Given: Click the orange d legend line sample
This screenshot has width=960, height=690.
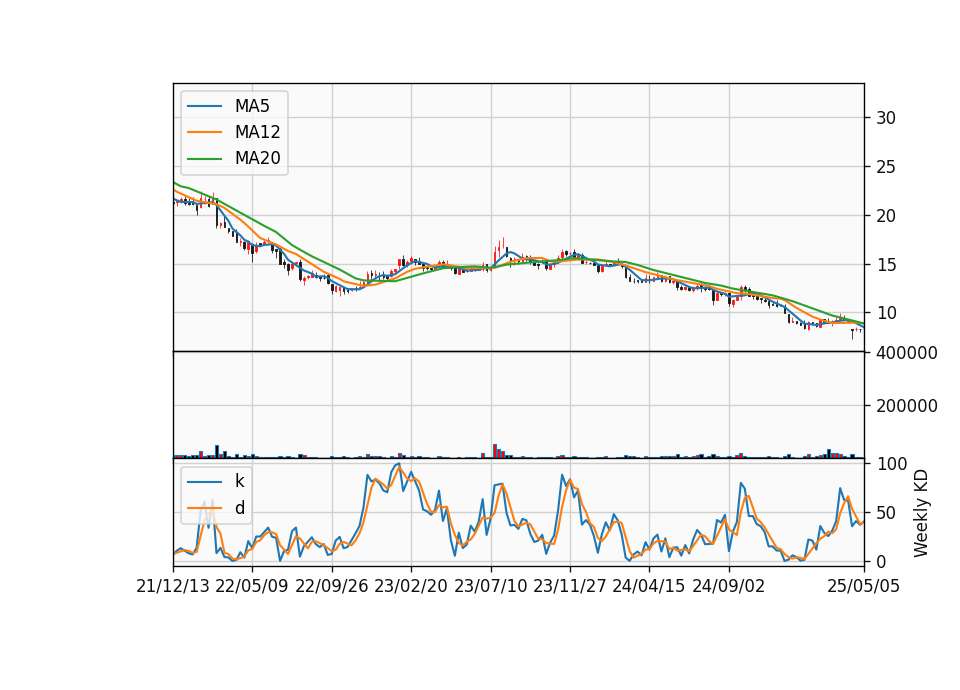Looking at the screenshot, I should [204, 508].
